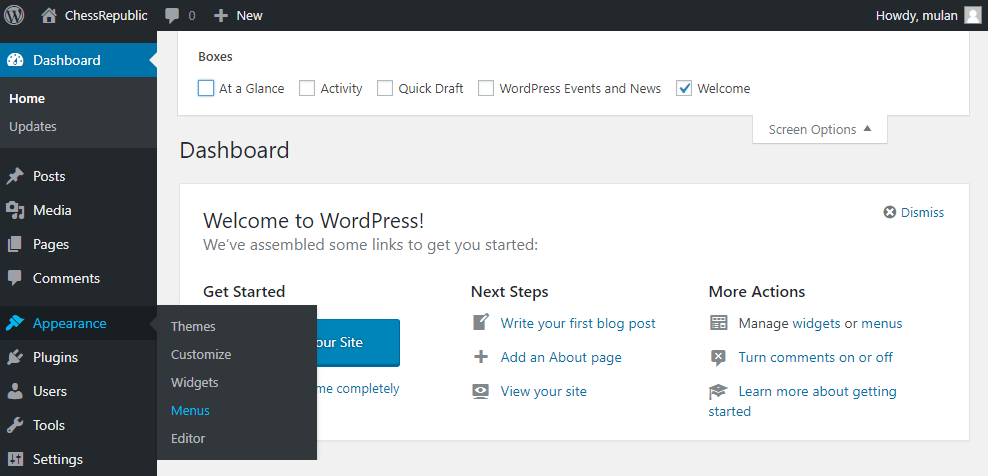Image resolution: width=988 pixels, height=476 pixels.
Task: Open Posts in the sidebar
Action: pyautogui.click(x=49, y=177)
